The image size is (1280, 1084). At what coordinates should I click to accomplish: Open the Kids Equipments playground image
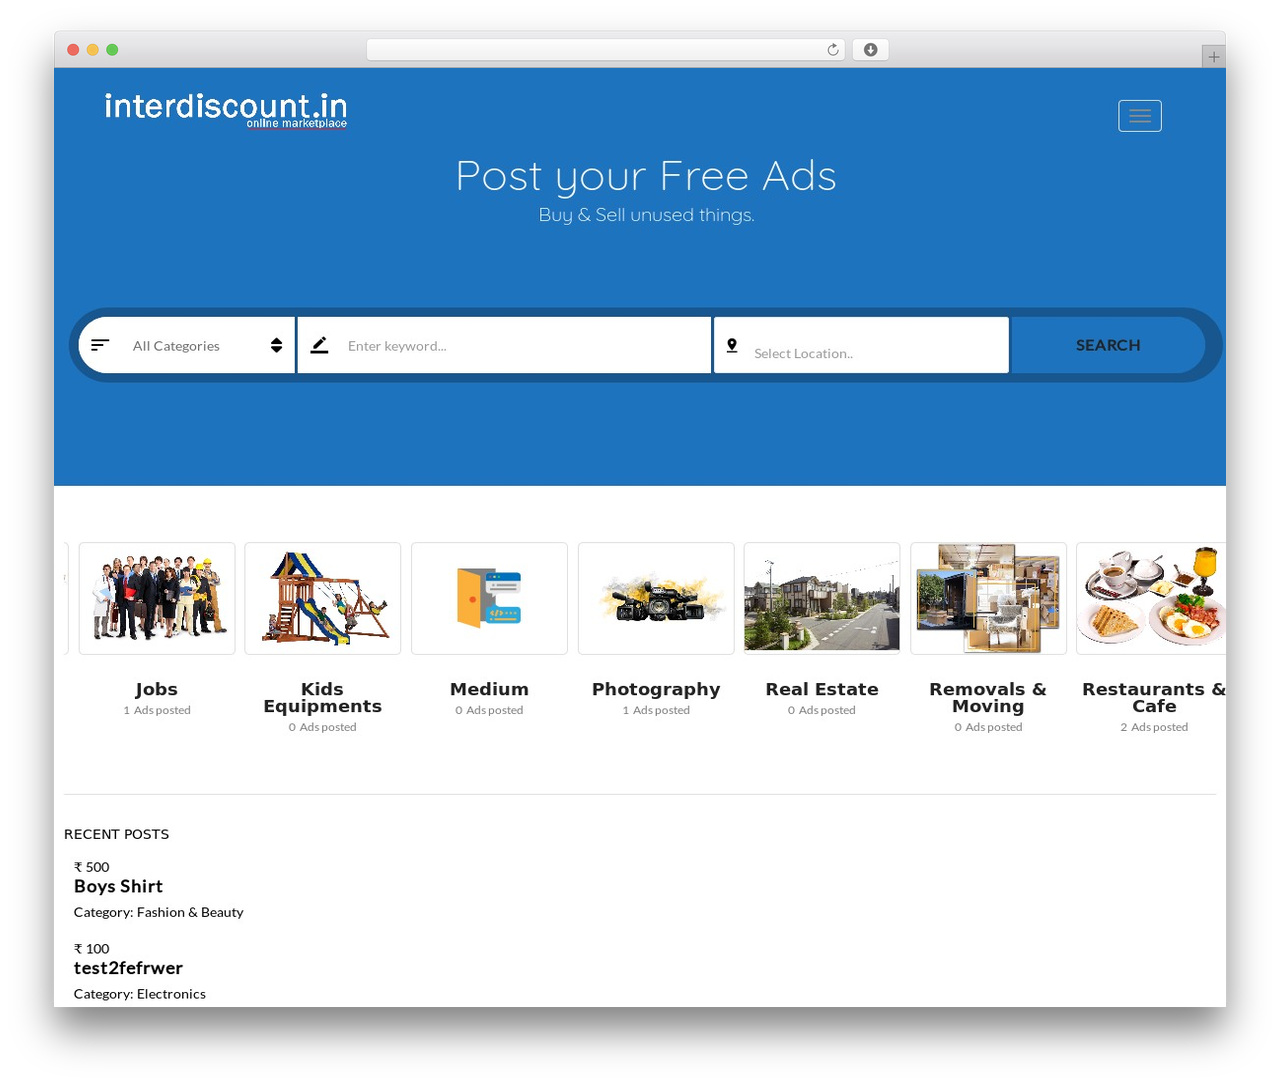tap(323, 599)
